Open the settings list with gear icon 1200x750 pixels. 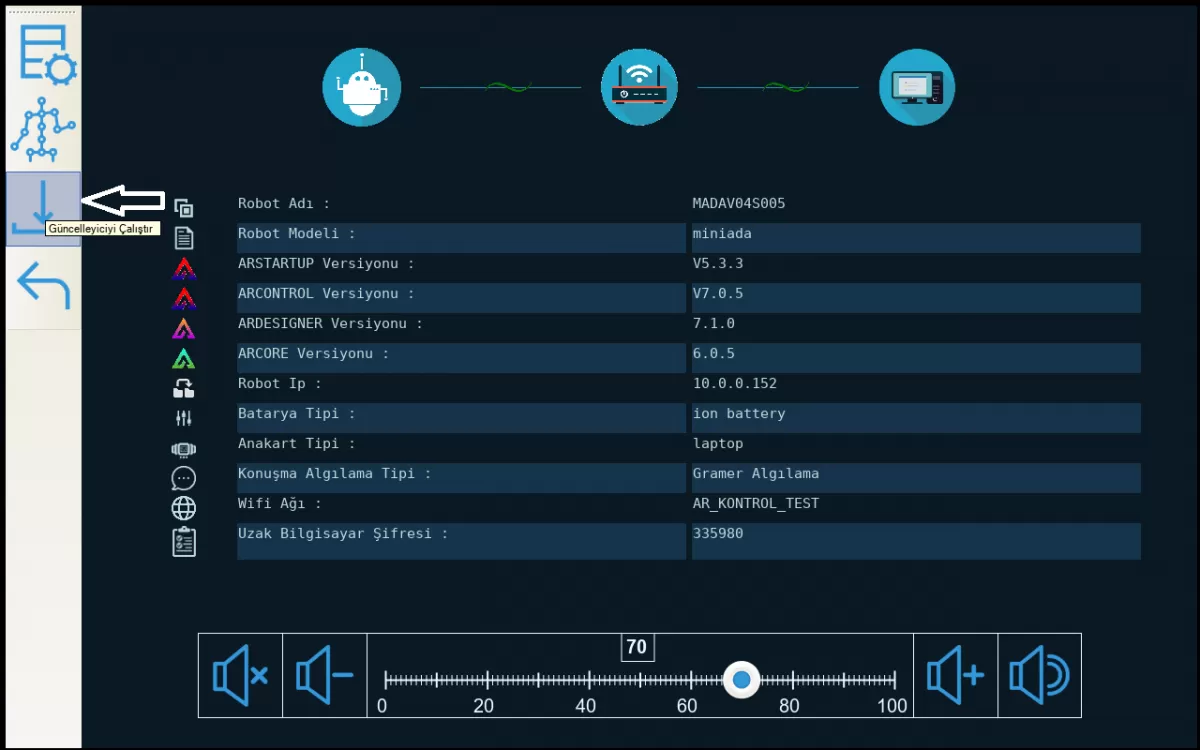(45, 54)
